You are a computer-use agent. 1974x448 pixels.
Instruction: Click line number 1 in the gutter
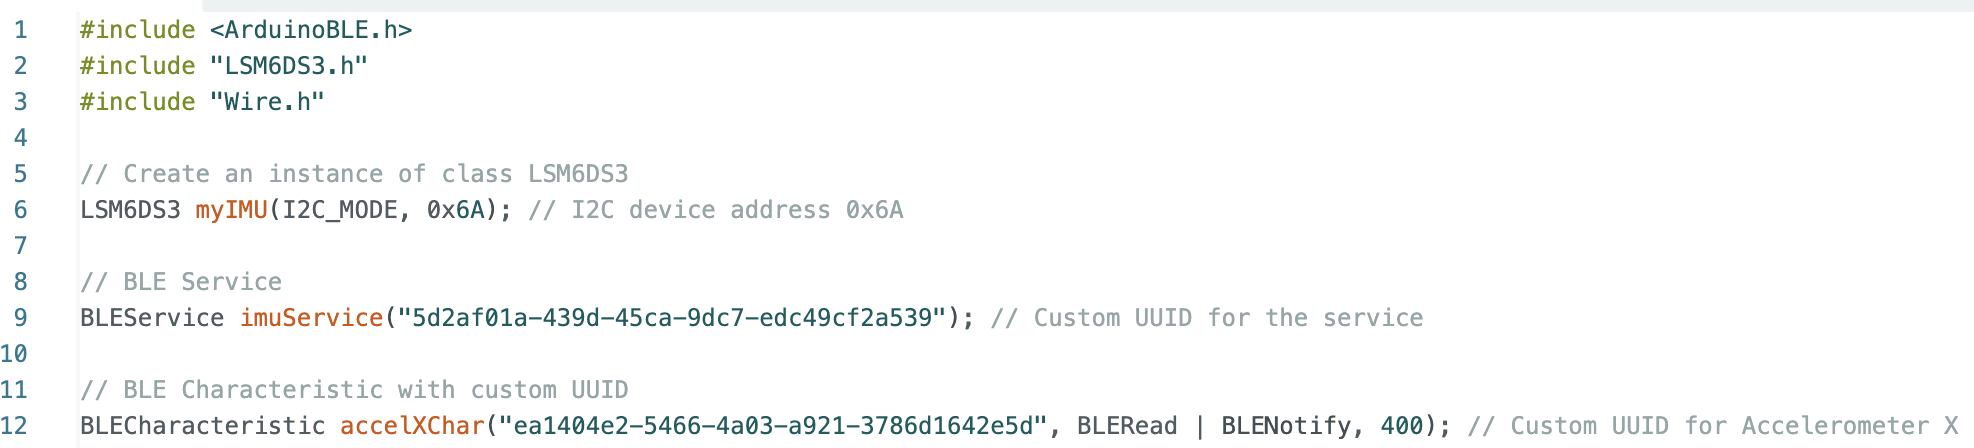[20, 30]
